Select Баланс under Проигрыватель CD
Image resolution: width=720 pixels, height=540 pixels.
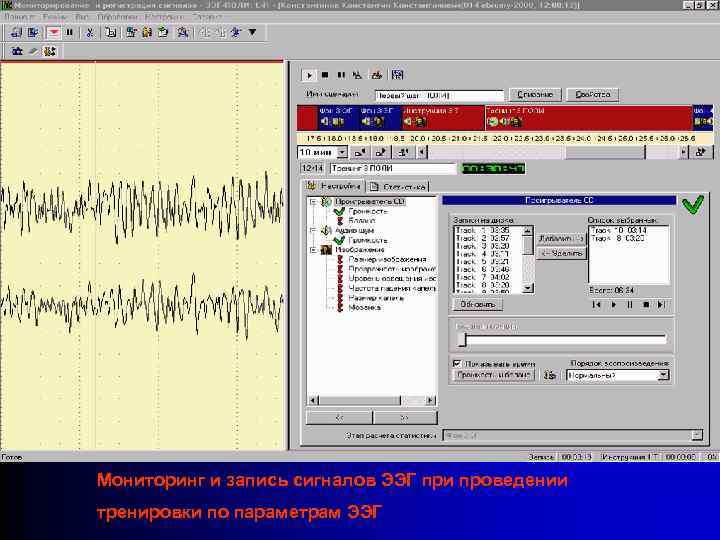point(362,221)
